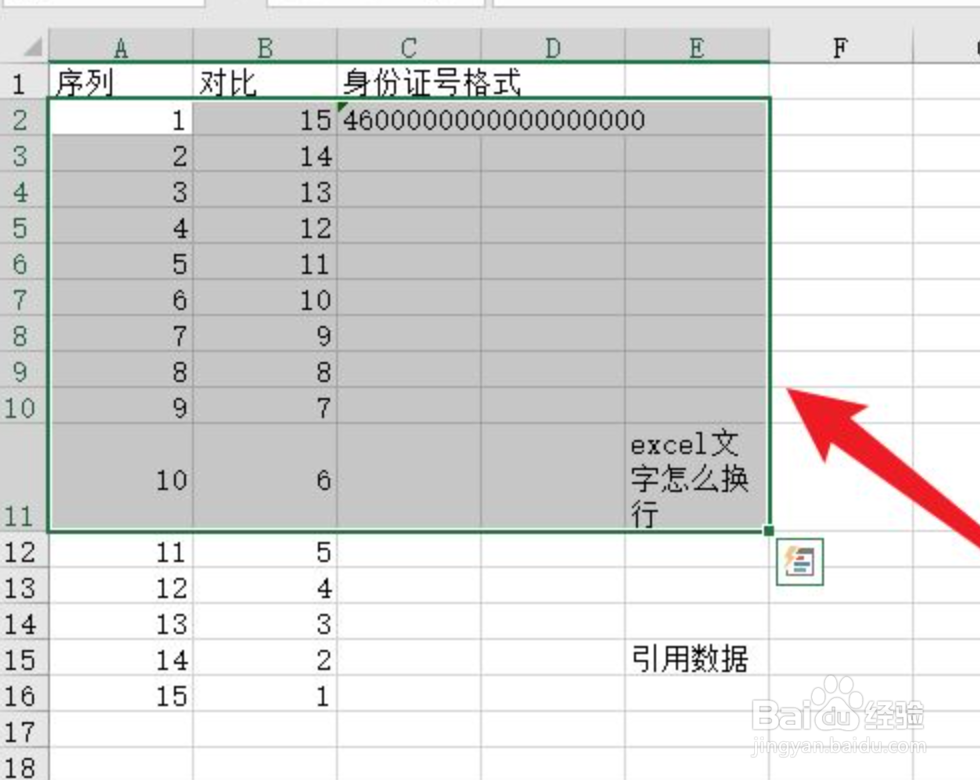Image resolution: width=980 pixels, height=780 pixels.
Task: Select row 15 header
Action: pyautogui.click(x=24, y=659)
